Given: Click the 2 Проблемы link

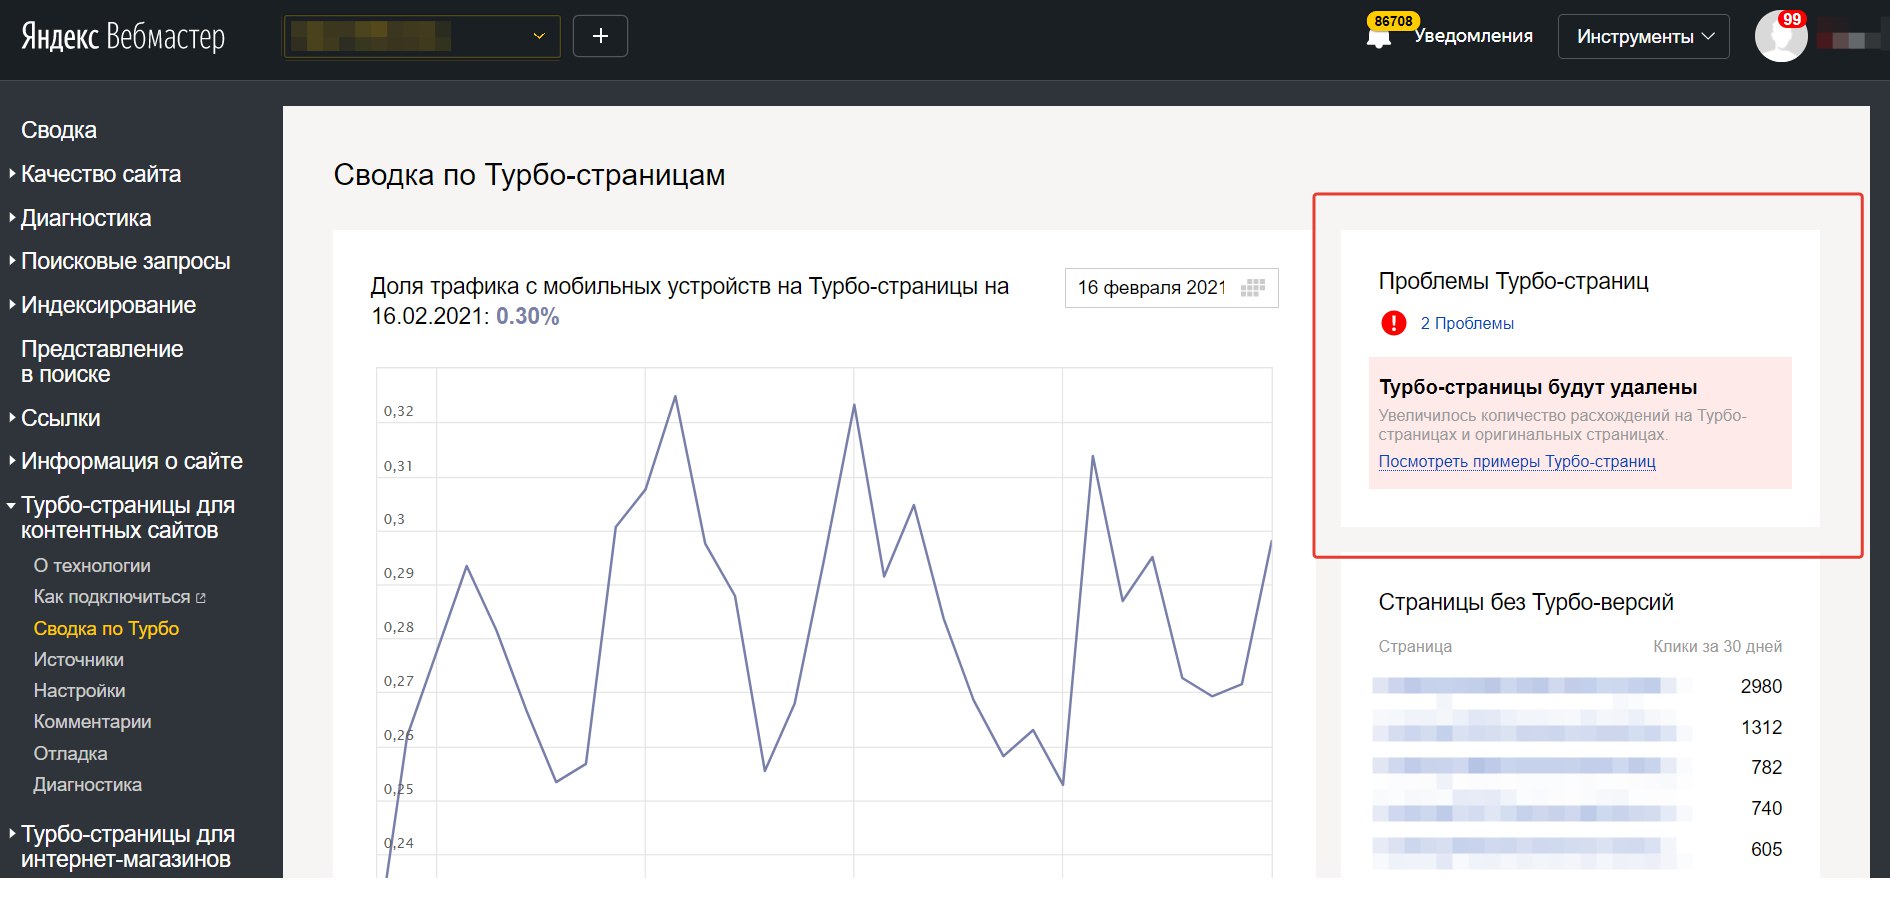Looking at the screenshot, I should click(1467, 323).
